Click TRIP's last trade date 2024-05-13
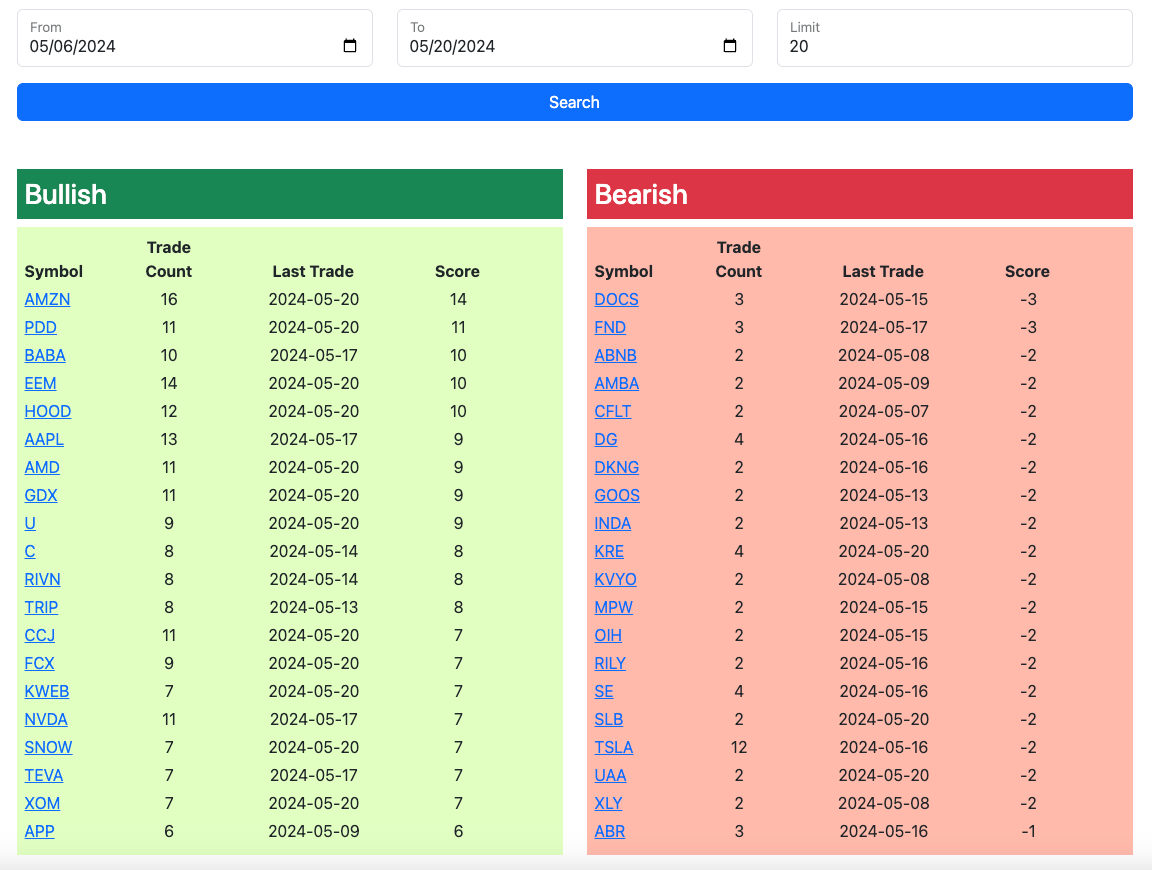Viewport: 1152px width, 870px height. 314,607
